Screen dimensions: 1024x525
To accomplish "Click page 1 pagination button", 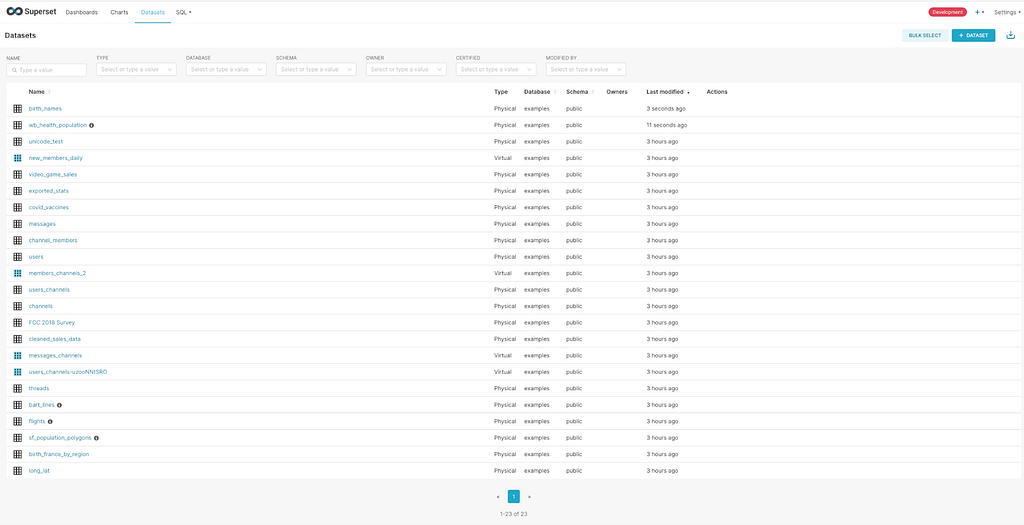I will 514,497.
